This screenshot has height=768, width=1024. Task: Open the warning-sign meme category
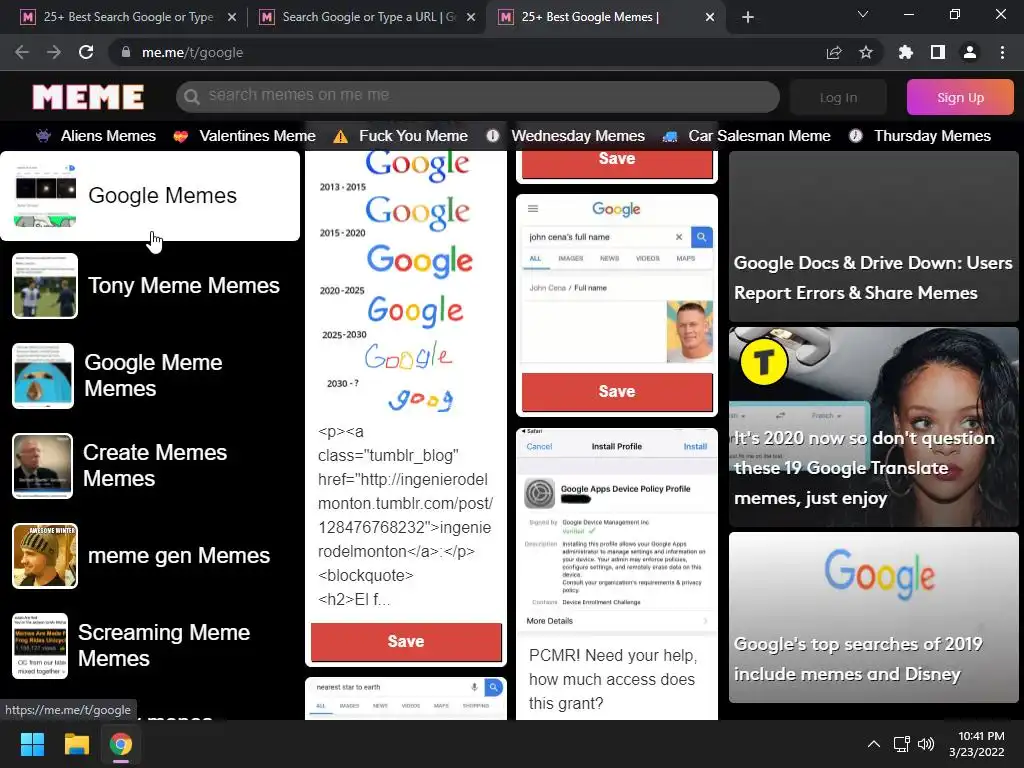coord(413,136)
